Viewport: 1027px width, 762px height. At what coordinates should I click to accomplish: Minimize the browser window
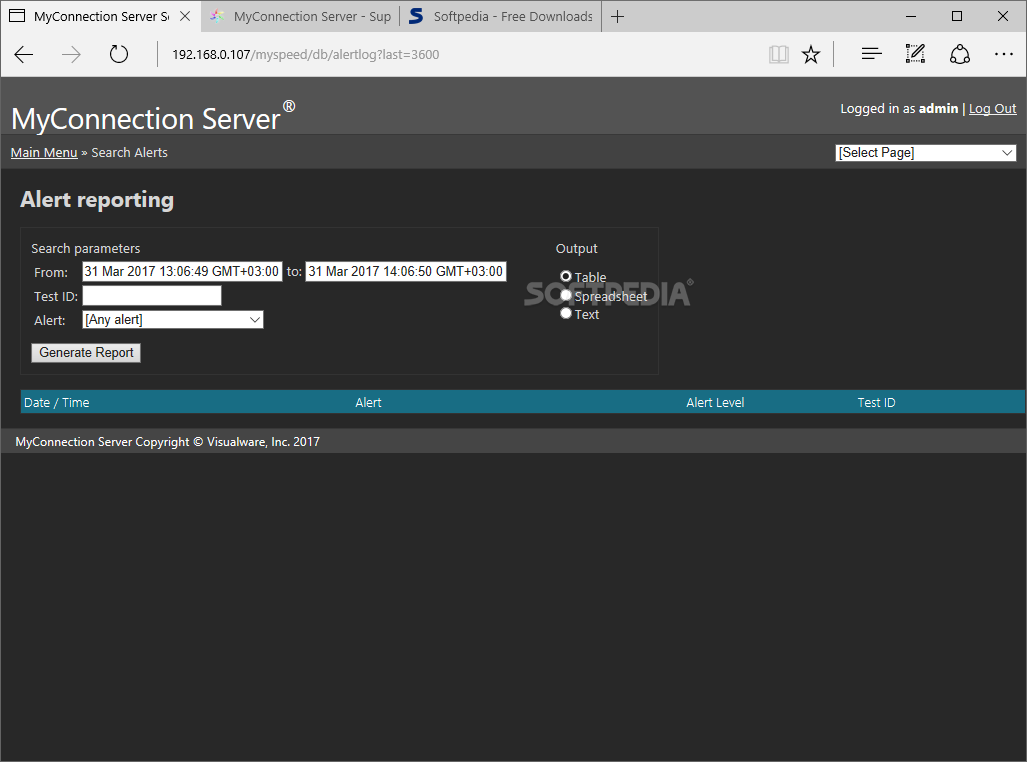pos(910,16)
